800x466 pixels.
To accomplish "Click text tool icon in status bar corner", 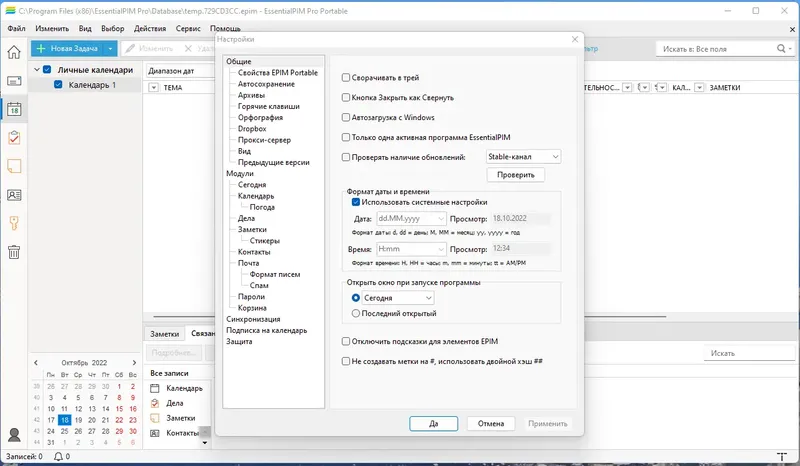I will point(781,456).
